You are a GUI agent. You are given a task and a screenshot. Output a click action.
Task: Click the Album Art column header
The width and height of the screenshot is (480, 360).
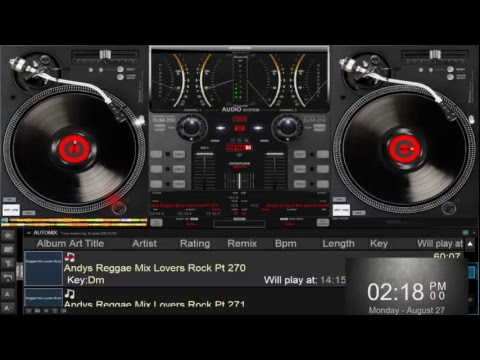click(x=60, y=243)
